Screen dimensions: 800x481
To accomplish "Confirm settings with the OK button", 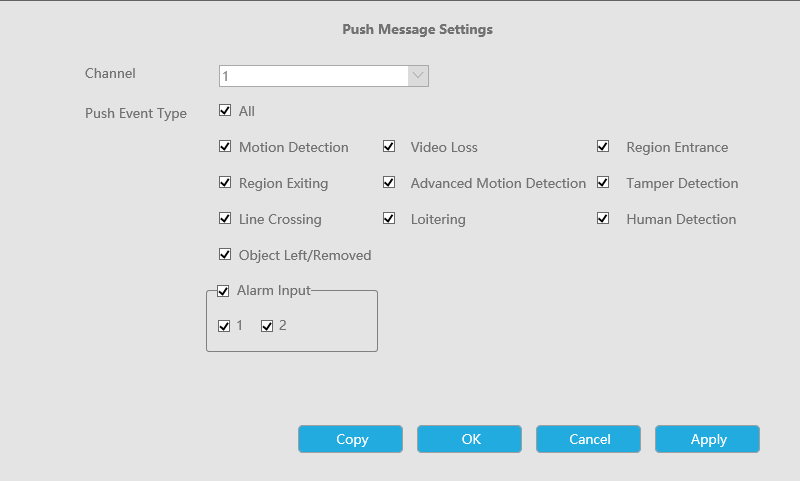I will pos(469,439).
